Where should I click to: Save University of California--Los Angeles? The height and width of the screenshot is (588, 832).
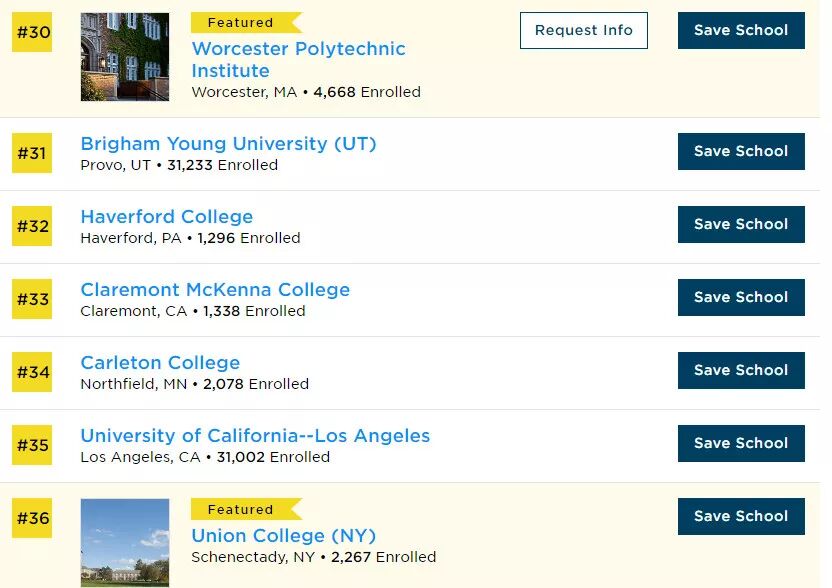click(x=741, y=443)
